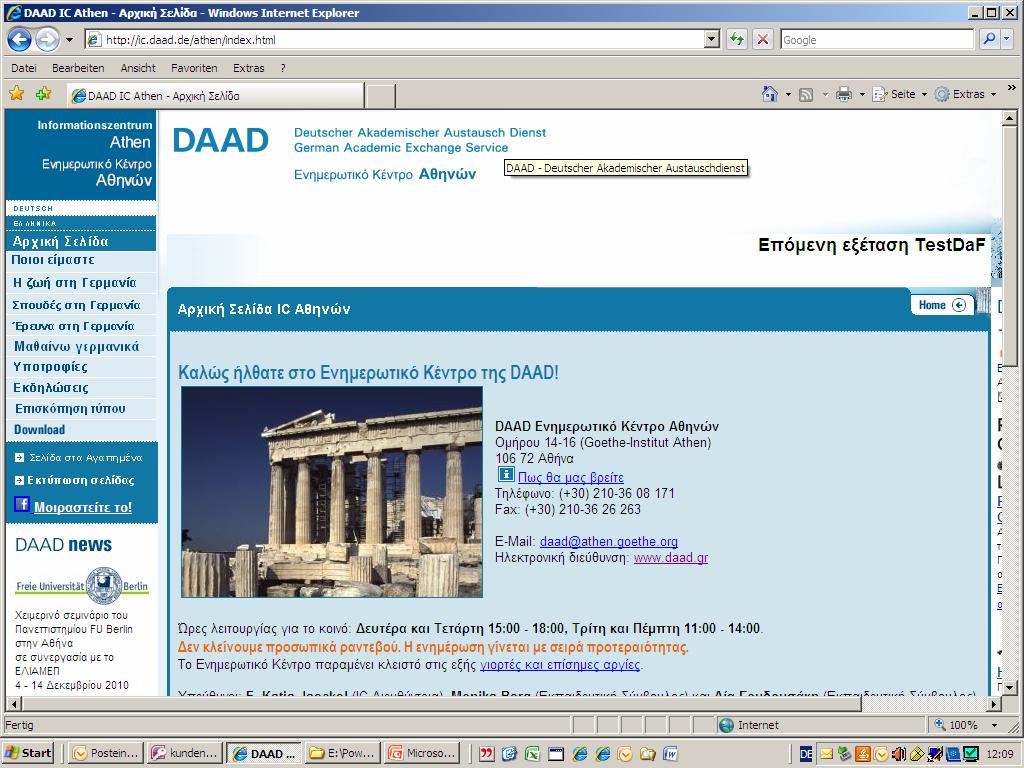
Task: Click the address bar URL field
Action: click(395, 40)
